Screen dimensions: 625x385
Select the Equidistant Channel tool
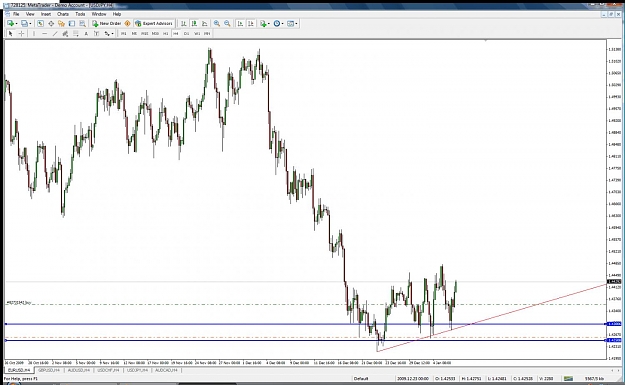tap(65, 34)
